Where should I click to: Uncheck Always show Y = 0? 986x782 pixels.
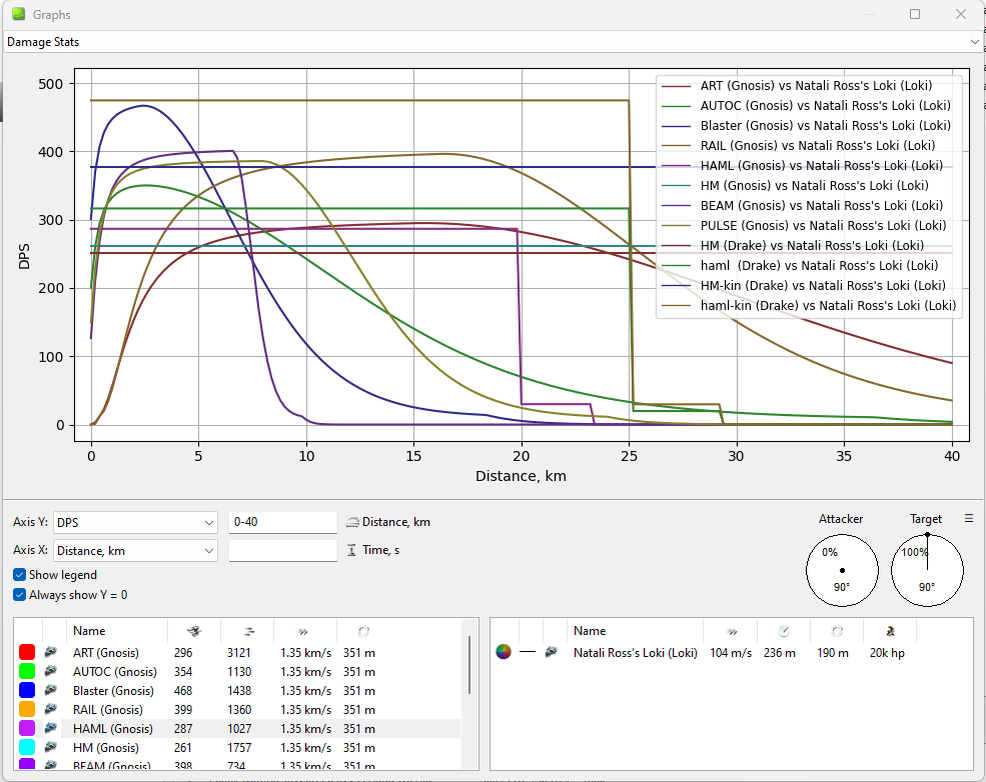19,595
